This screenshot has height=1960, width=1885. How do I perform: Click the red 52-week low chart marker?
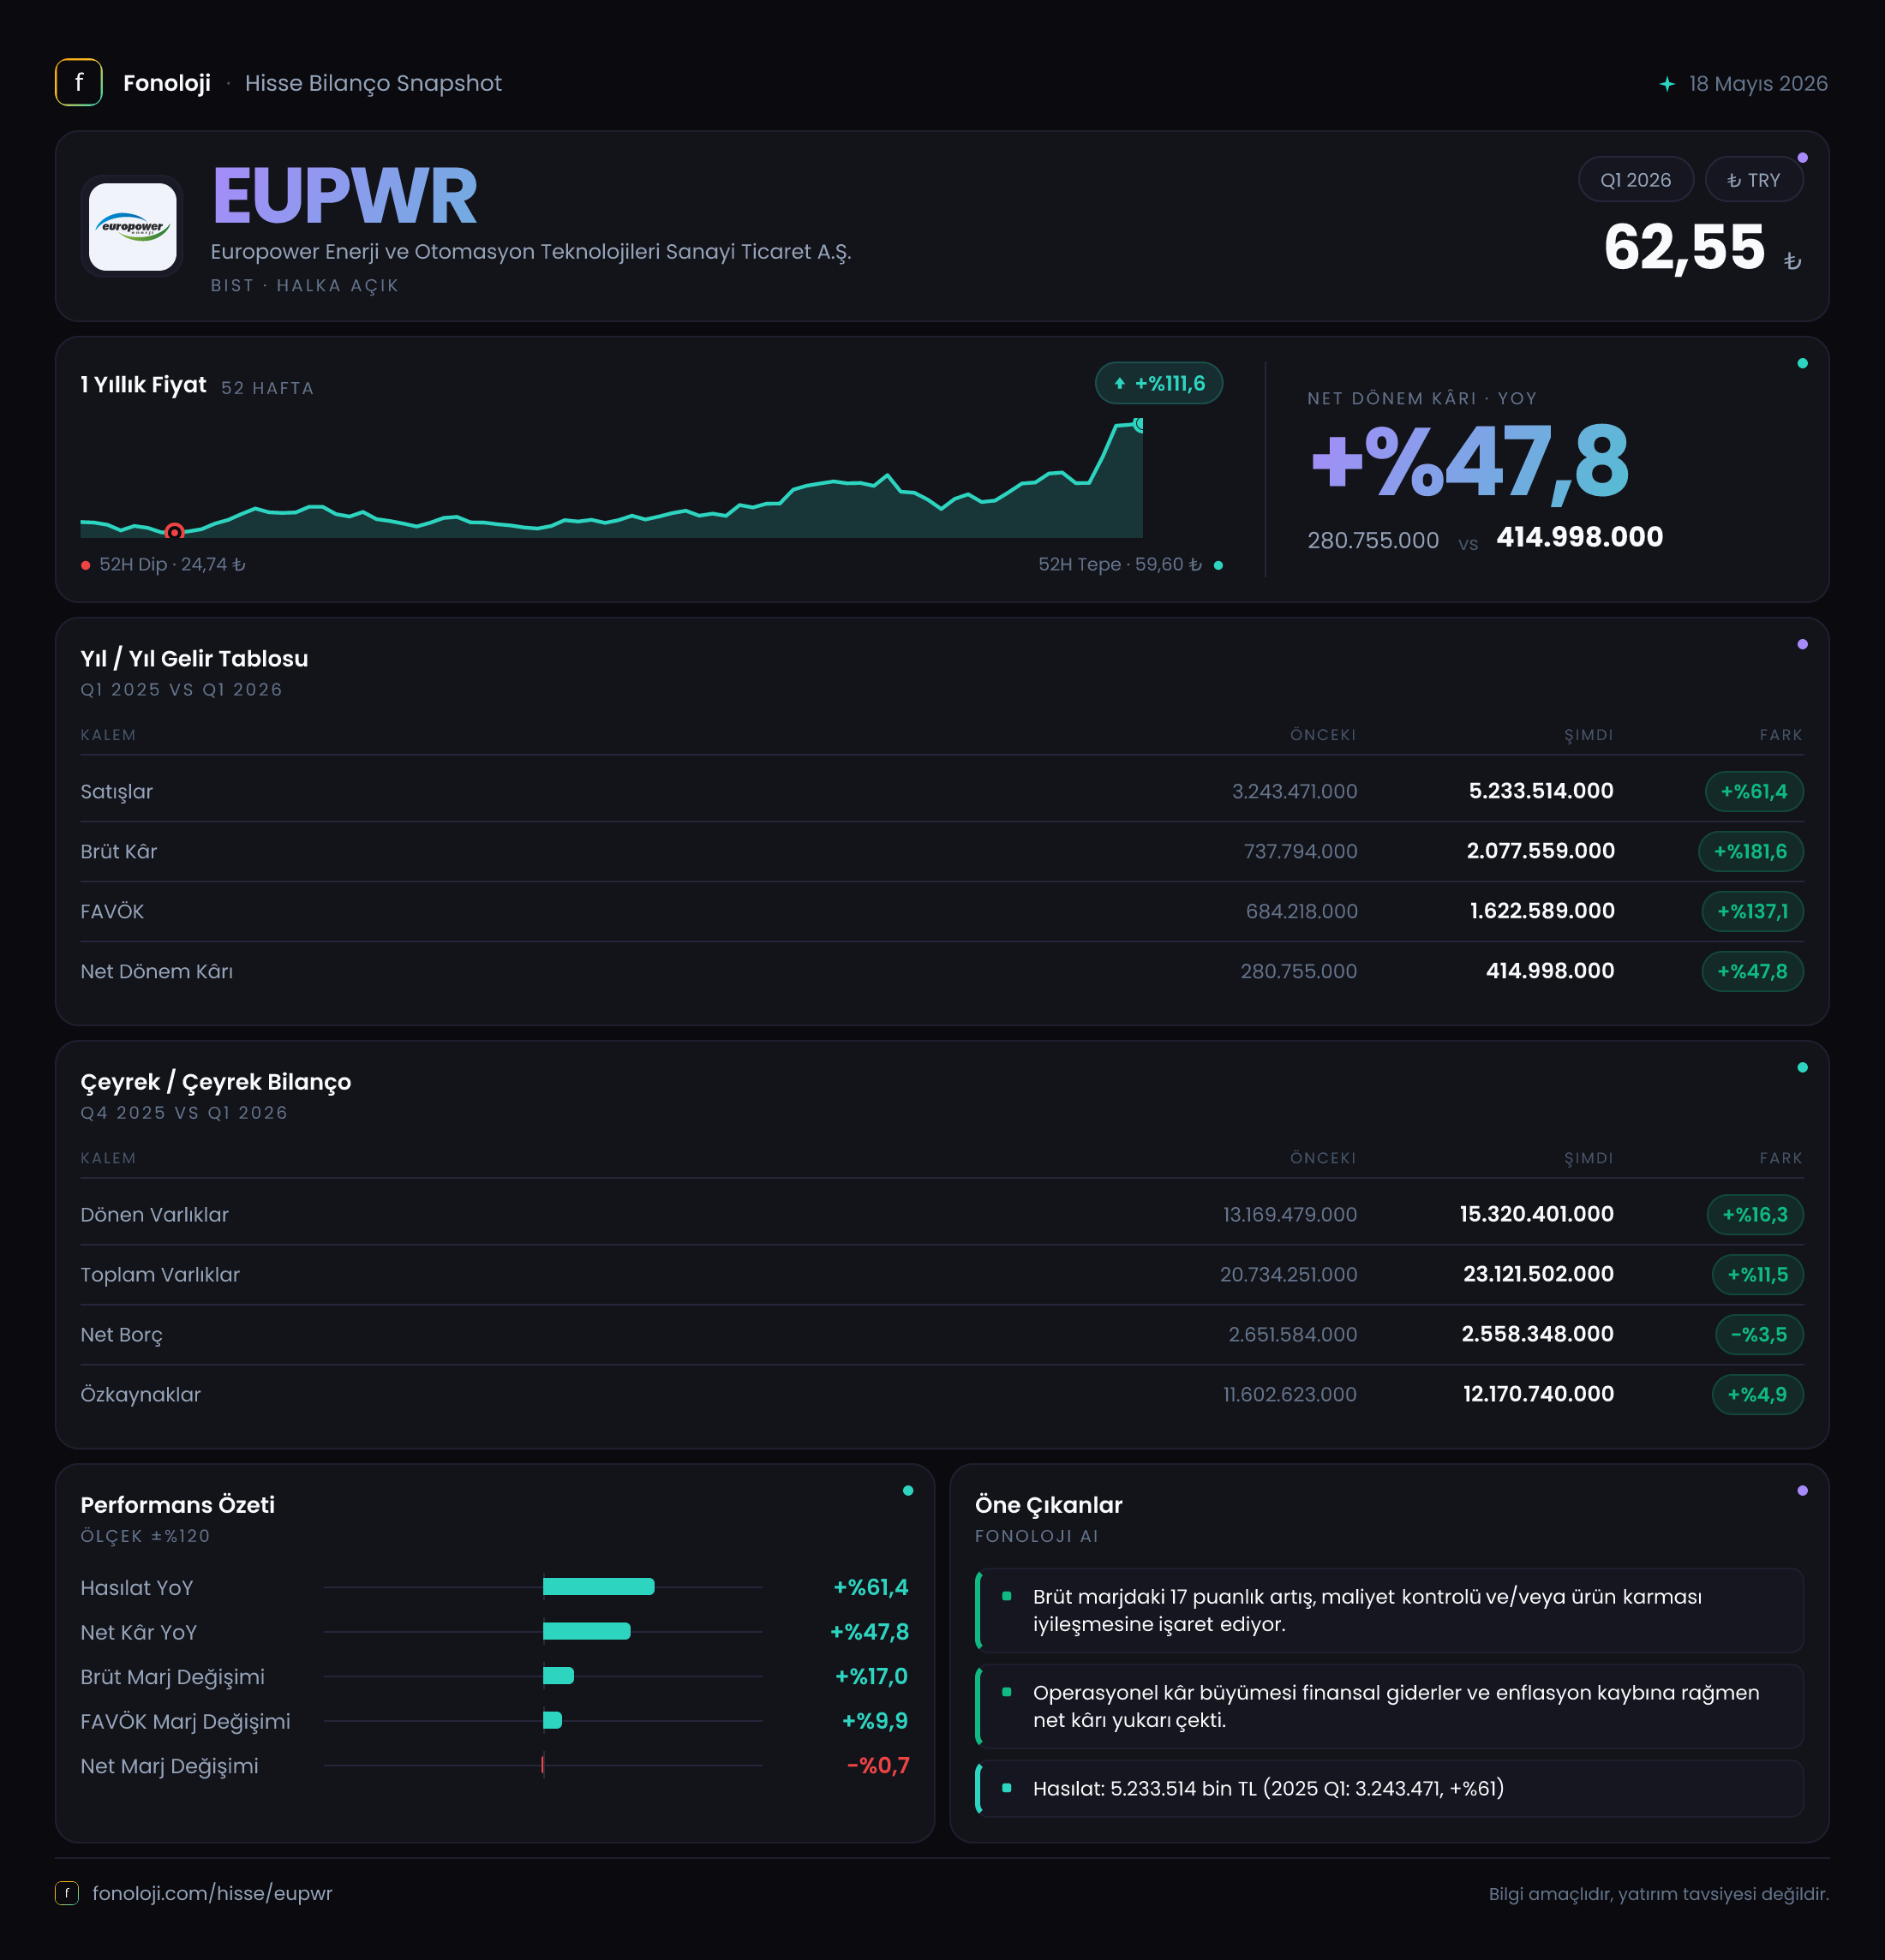click(x=174, y=531)
